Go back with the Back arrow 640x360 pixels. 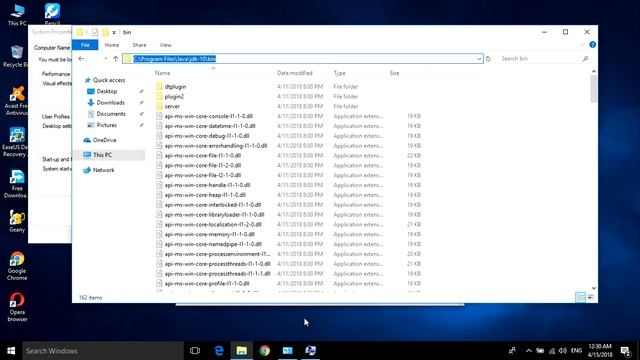[x=81, y=59]
